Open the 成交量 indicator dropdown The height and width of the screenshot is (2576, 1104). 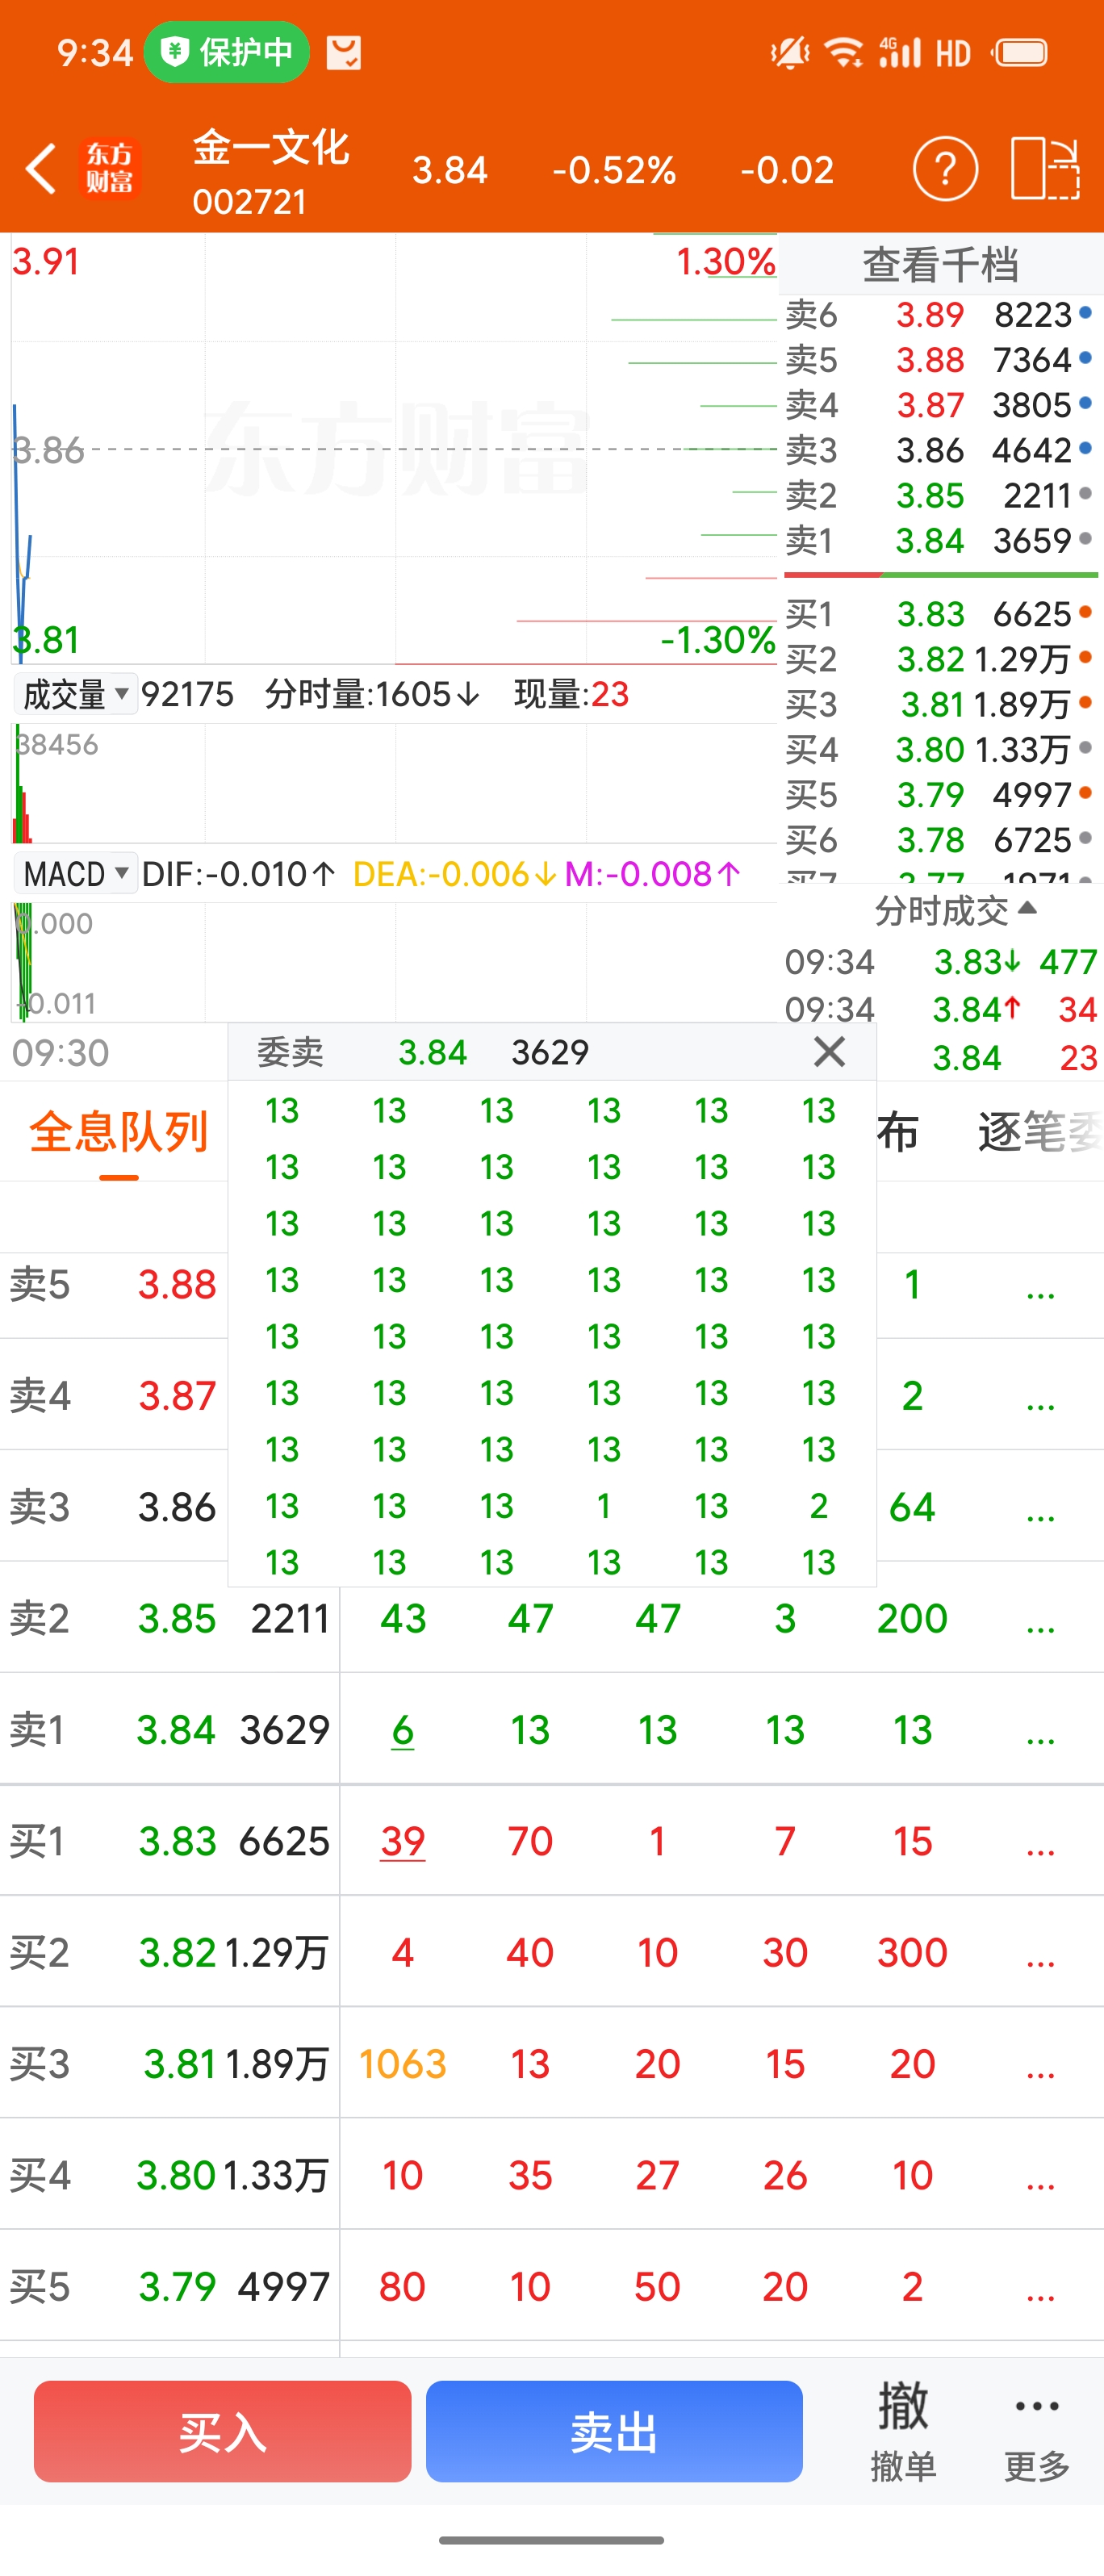click(x=75, y=694)
